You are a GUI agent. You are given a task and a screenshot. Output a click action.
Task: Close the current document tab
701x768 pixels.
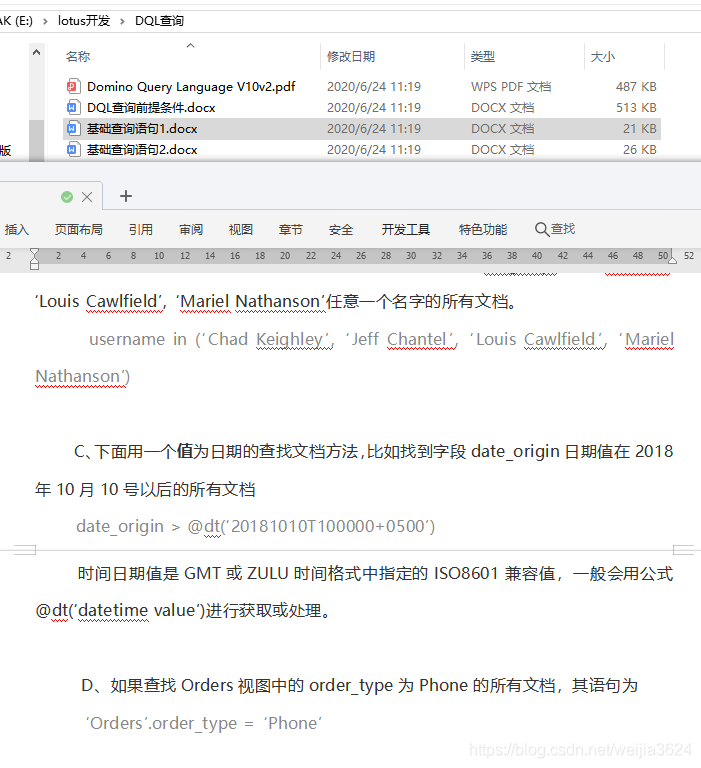87,197
